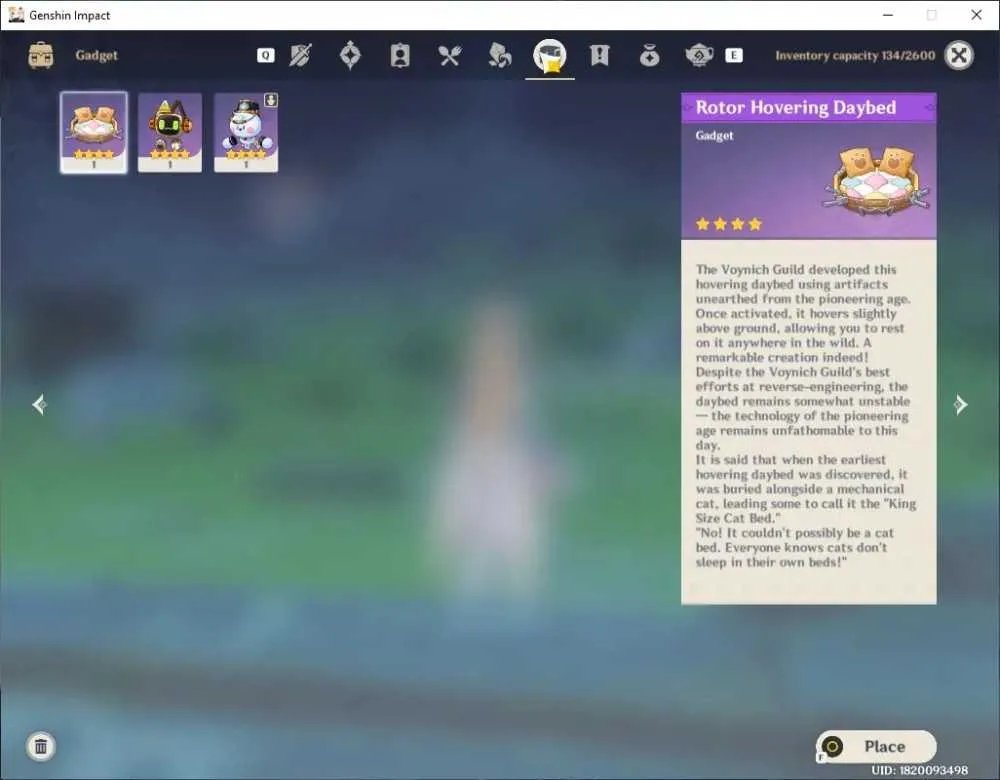The height and width of the screenshot is (780, 1000).
Task: Select the white snowman-like gadget item
Action: pyautogui.click(x=246, y=133)
